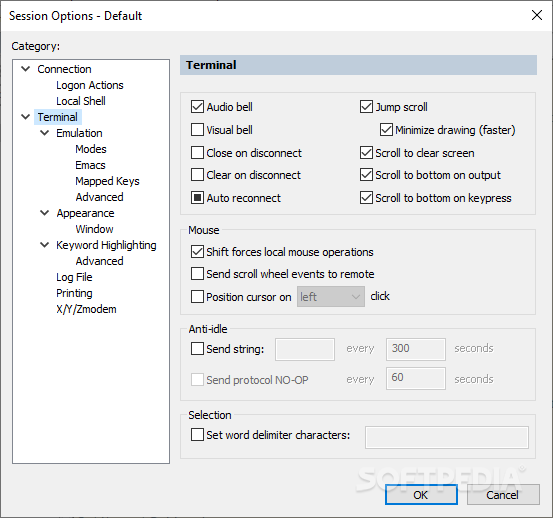Click the word delimiter characters field
Screen dimensions: 553x518
coord(447,437)
